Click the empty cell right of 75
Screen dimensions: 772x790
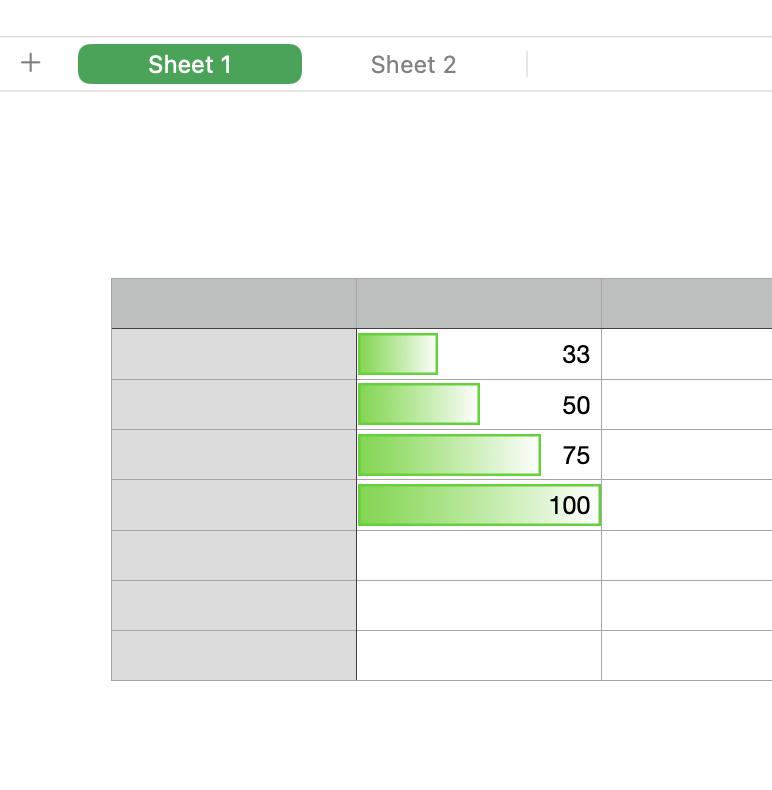(x=686, y=455)
